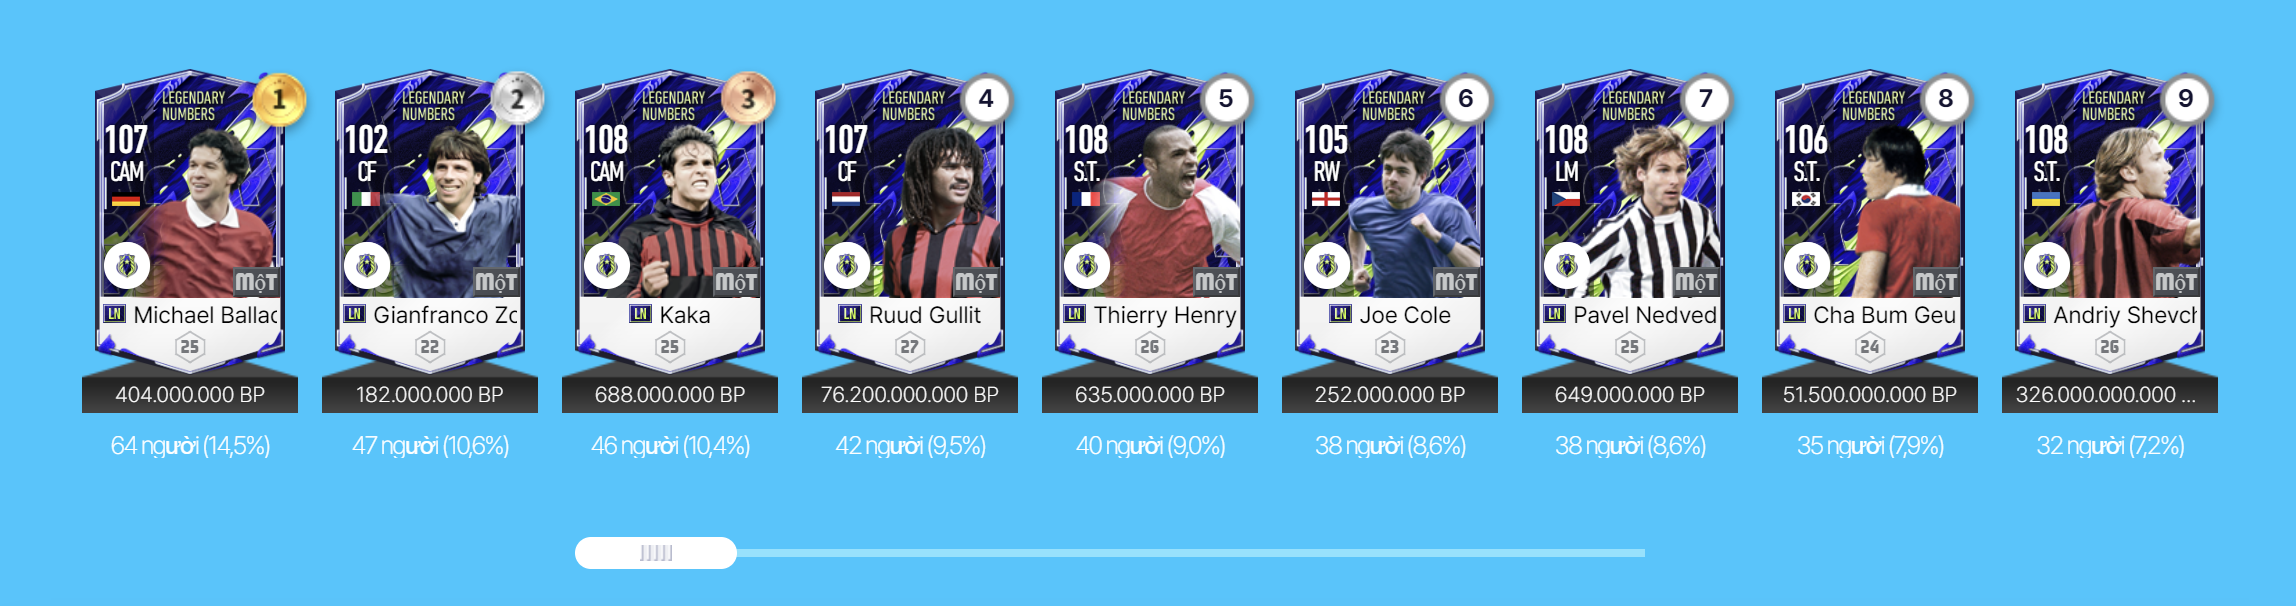Screen dimensions: 2296x606
Task: Click the bronze rank 3 medal
Action: click(x=748, y=99)
